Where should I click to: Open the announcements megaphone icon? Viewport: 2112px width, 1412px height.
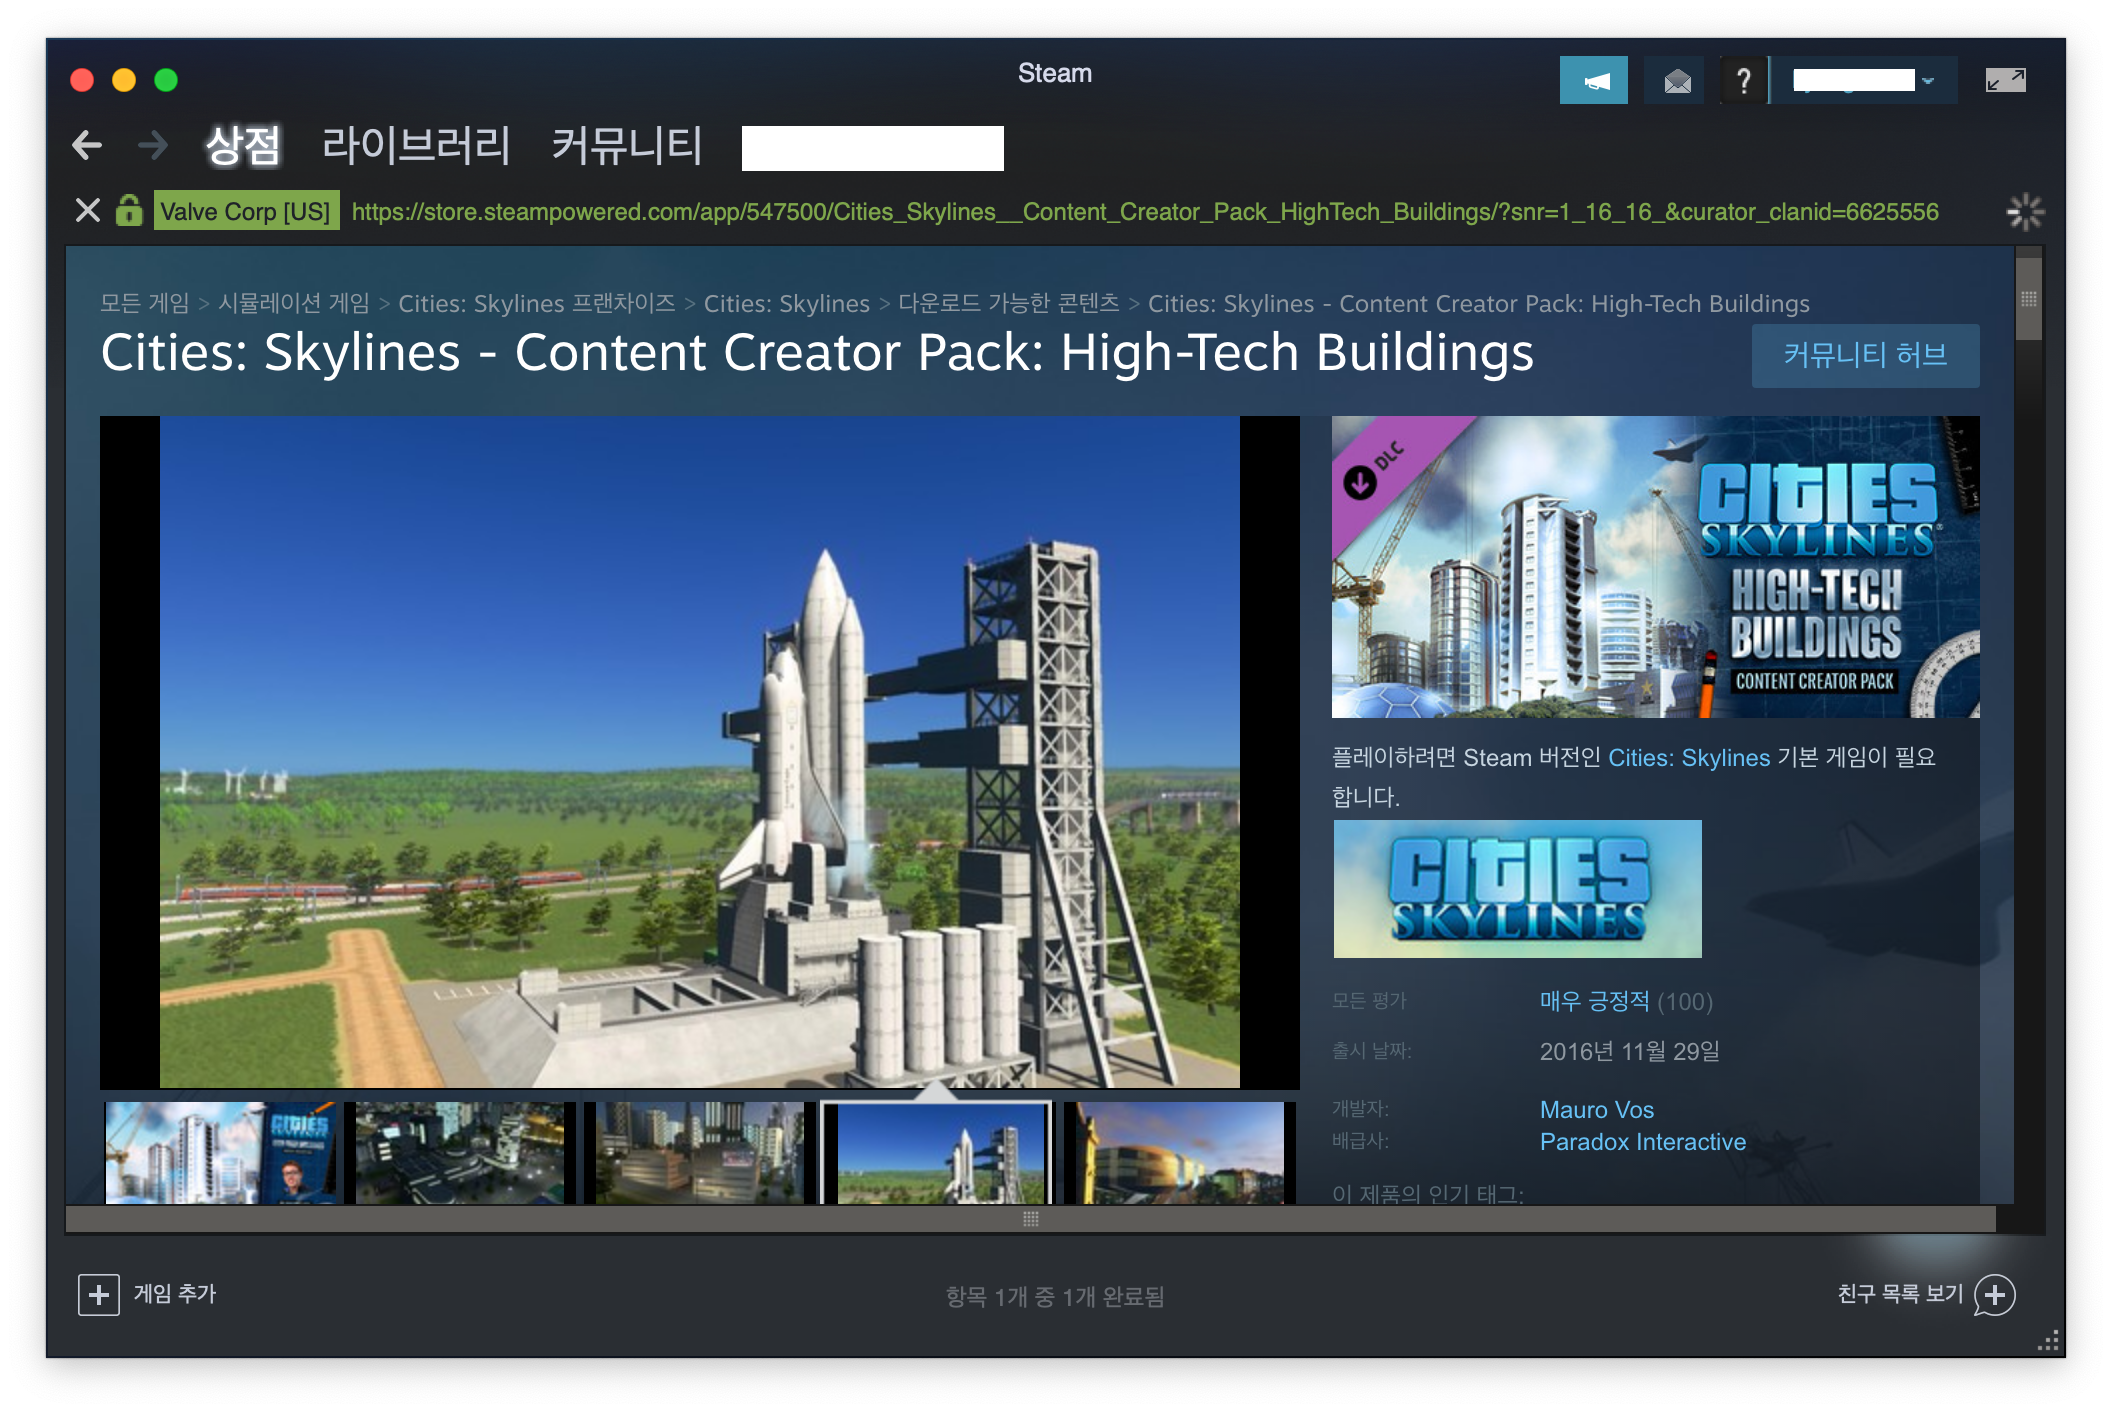[1593, 81]
